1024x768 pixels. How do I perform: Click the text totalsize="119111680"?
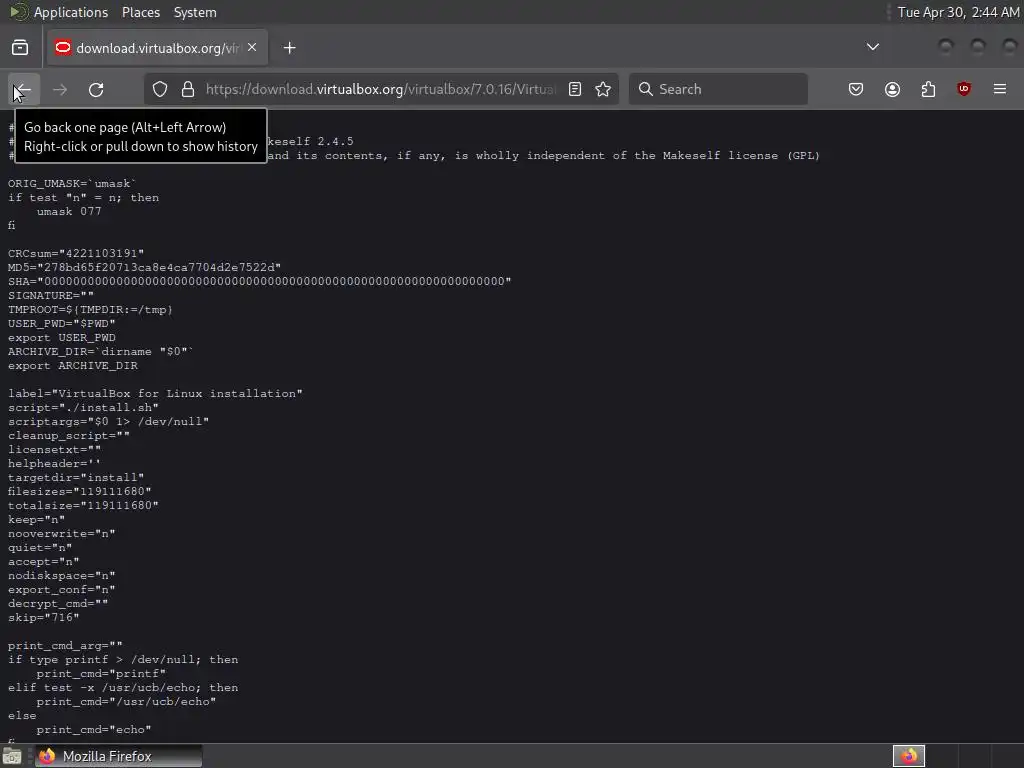point(83,505)
